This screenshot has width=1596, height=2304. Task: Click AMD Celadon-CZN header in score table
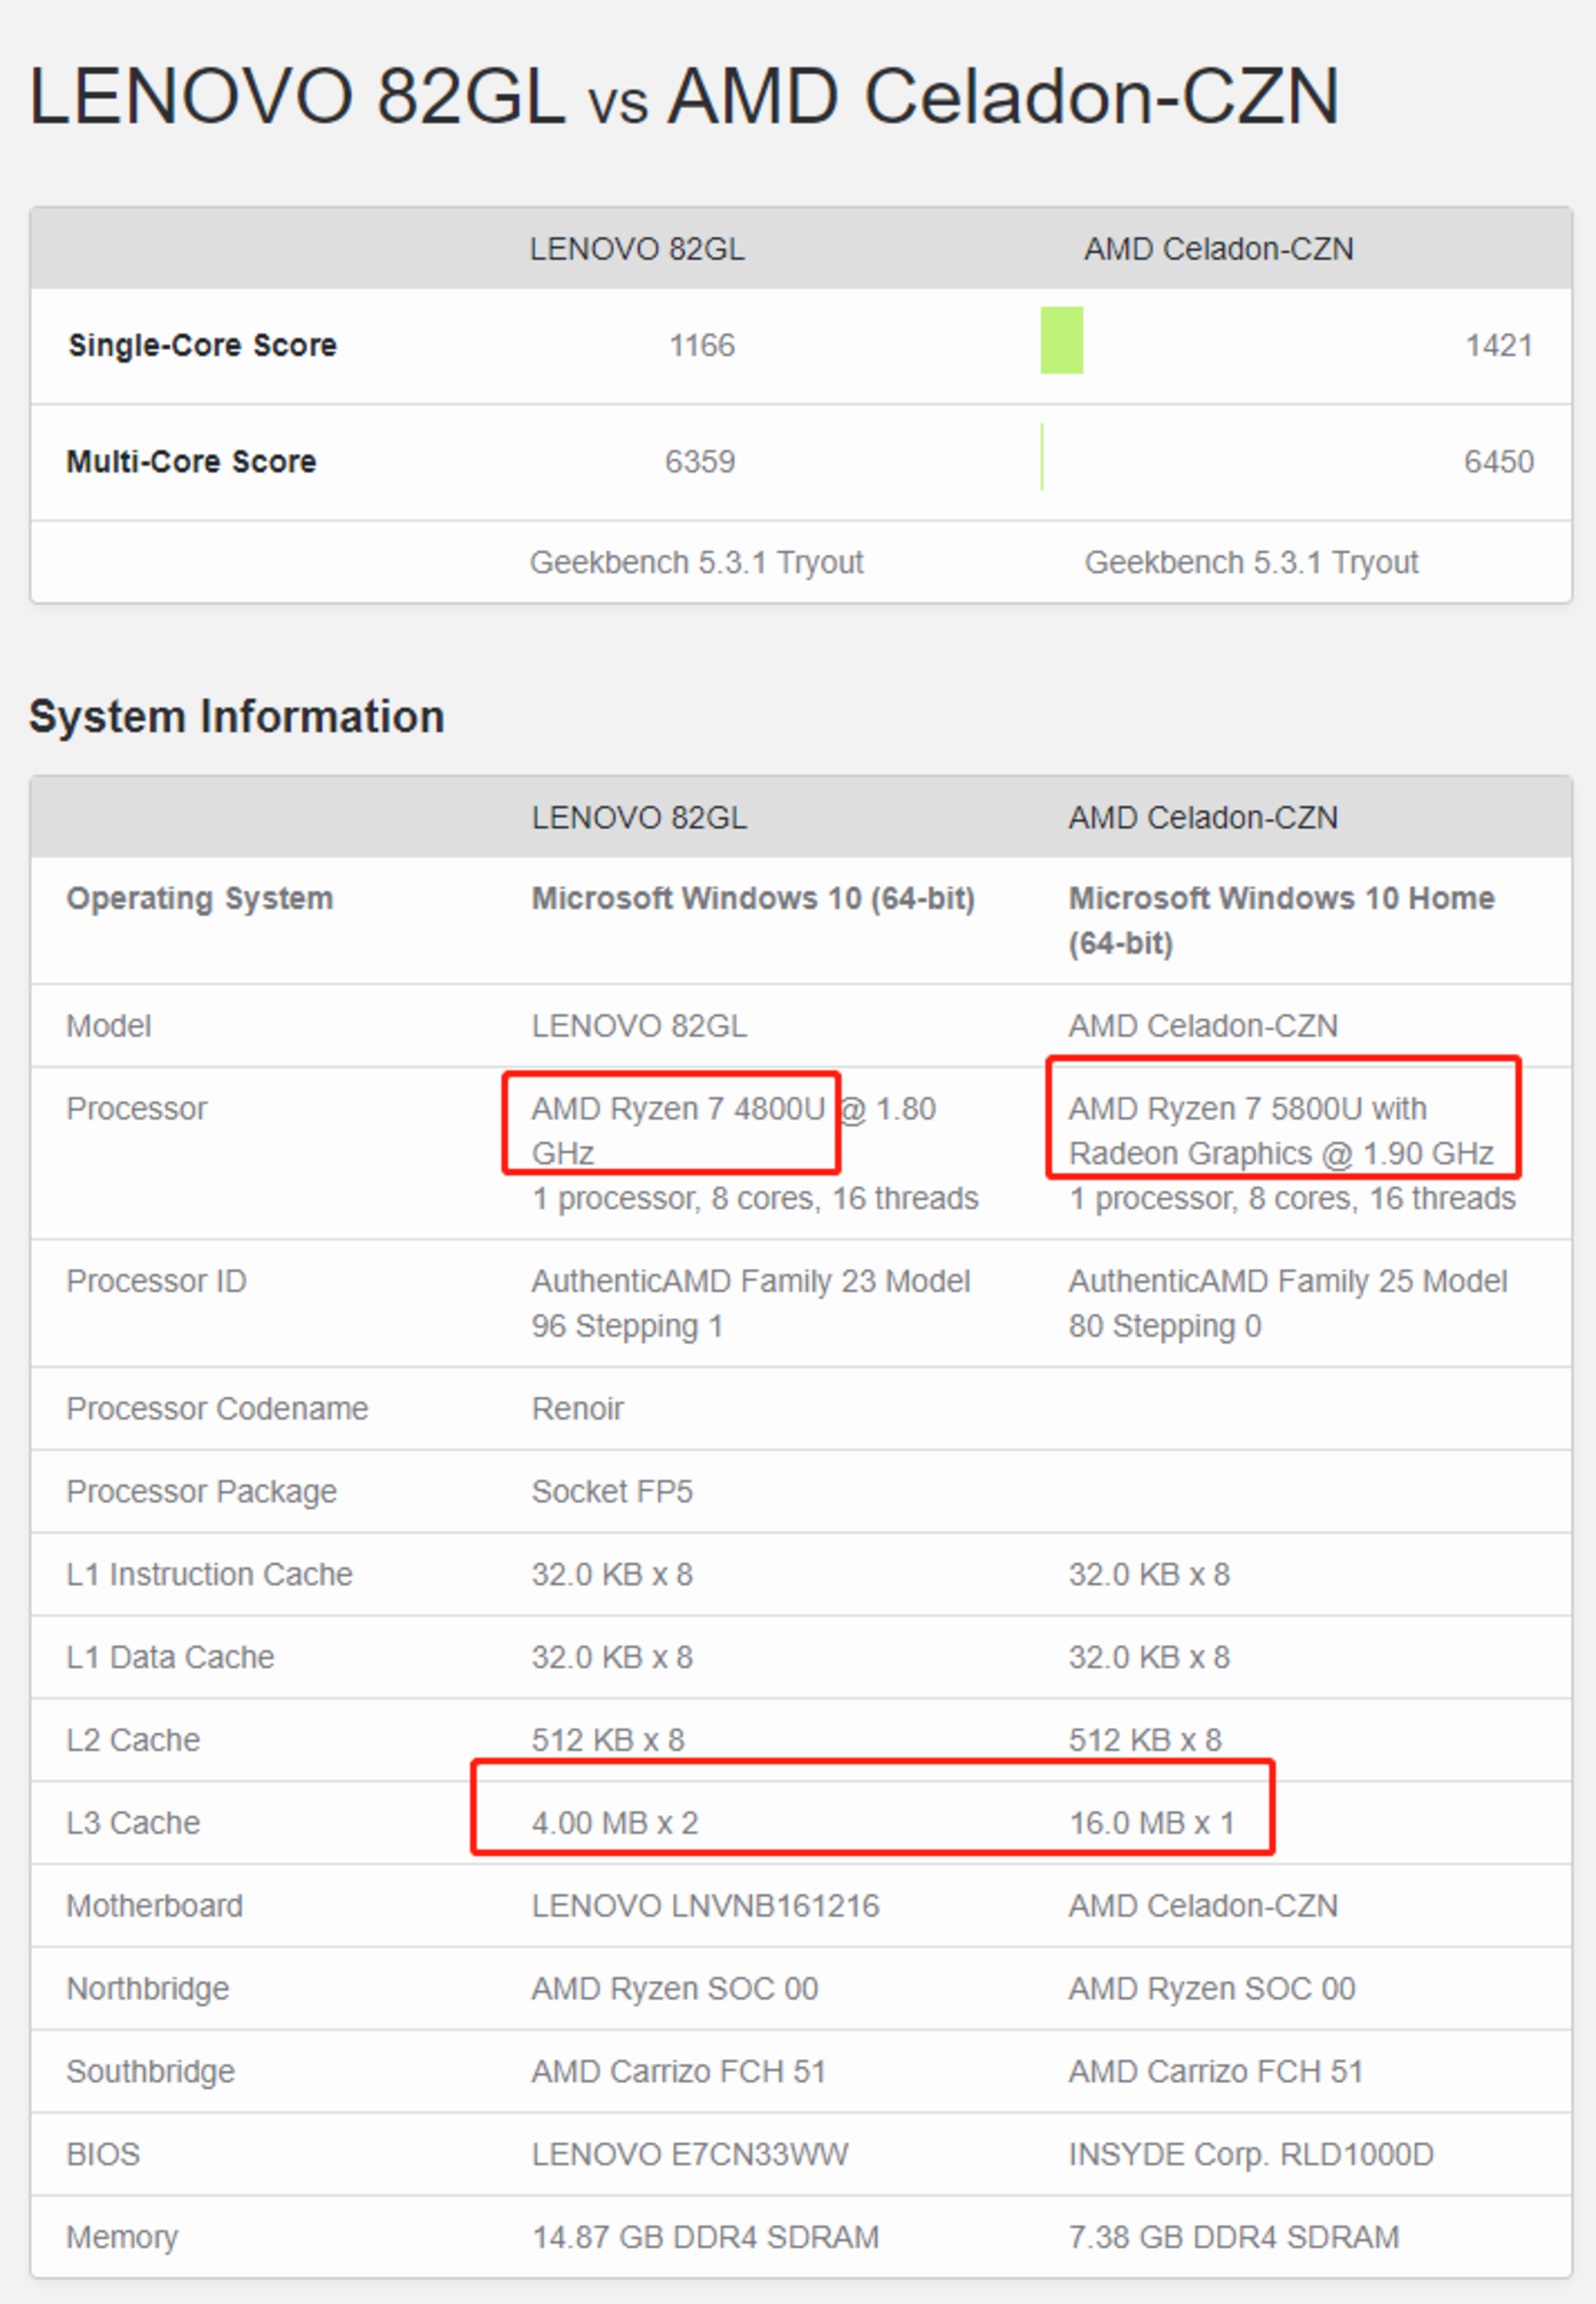pos(1219,249)
